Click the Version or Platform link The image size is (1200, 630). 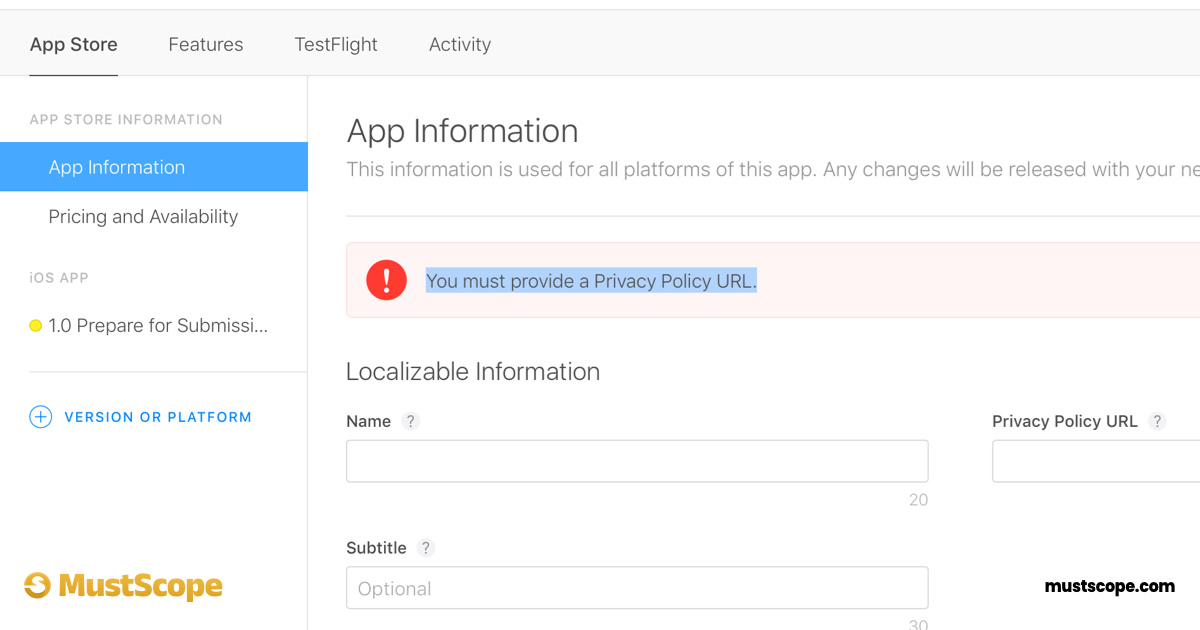pos(158,417)
